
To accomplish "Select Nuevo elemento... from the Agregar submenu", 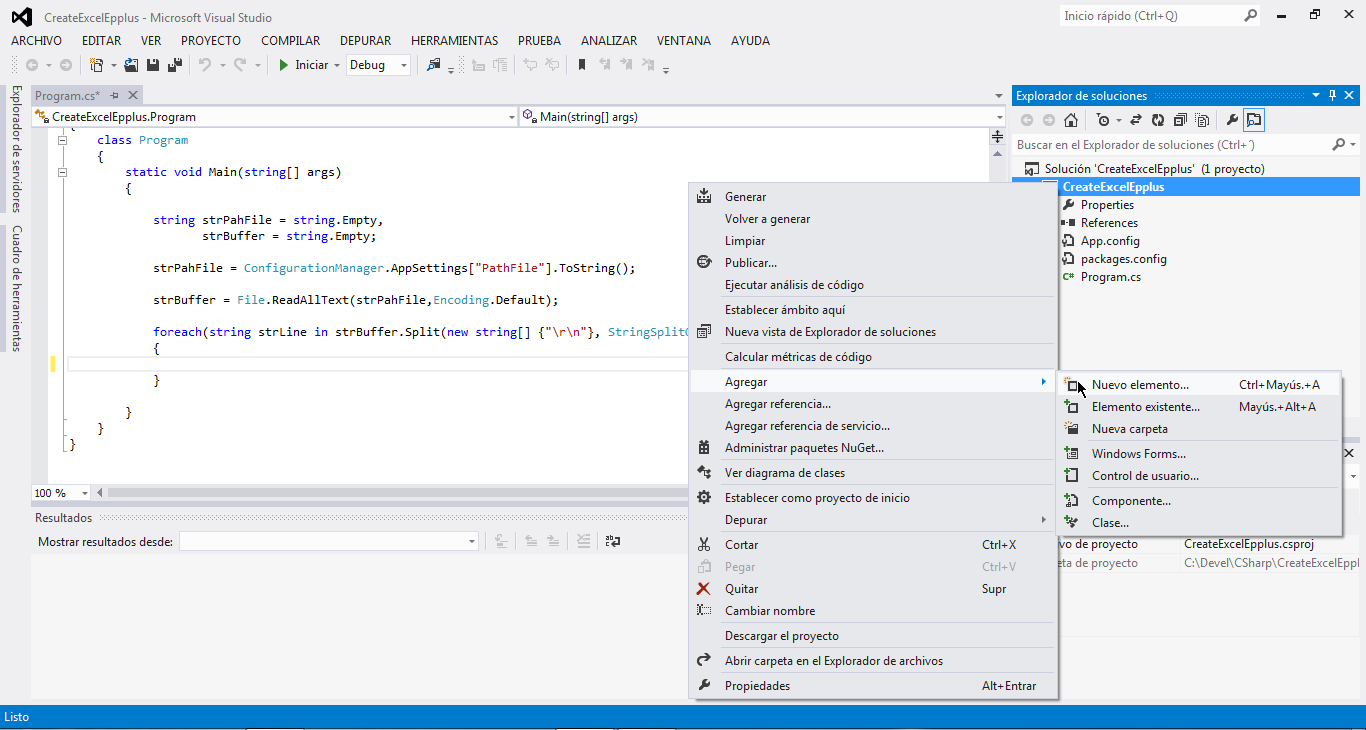I will (x=1140, y=385).
